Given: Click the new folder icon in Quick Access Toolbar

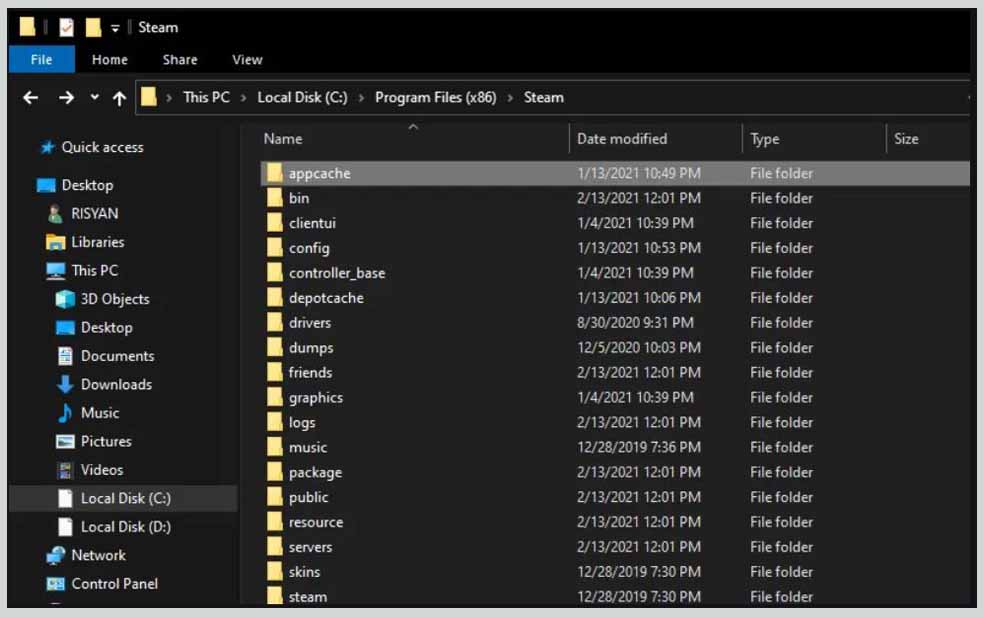Looking at the screenshot, I should [93, 27].
